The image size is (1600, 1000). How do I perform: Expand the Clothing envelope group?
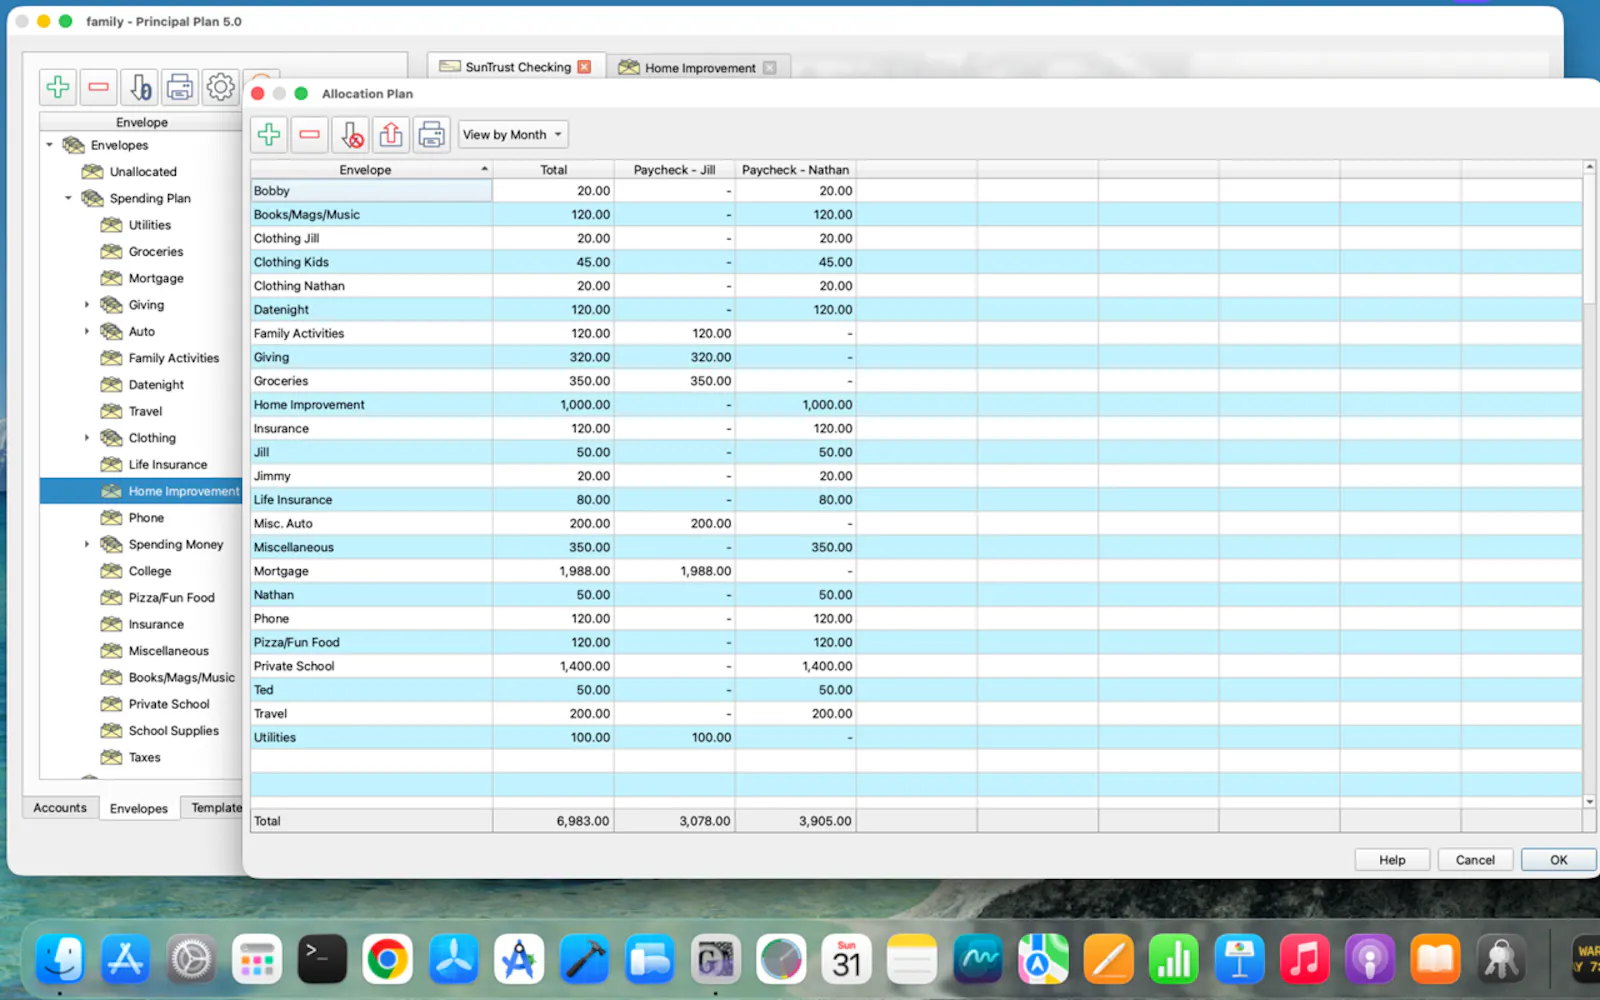pos(87,438)
